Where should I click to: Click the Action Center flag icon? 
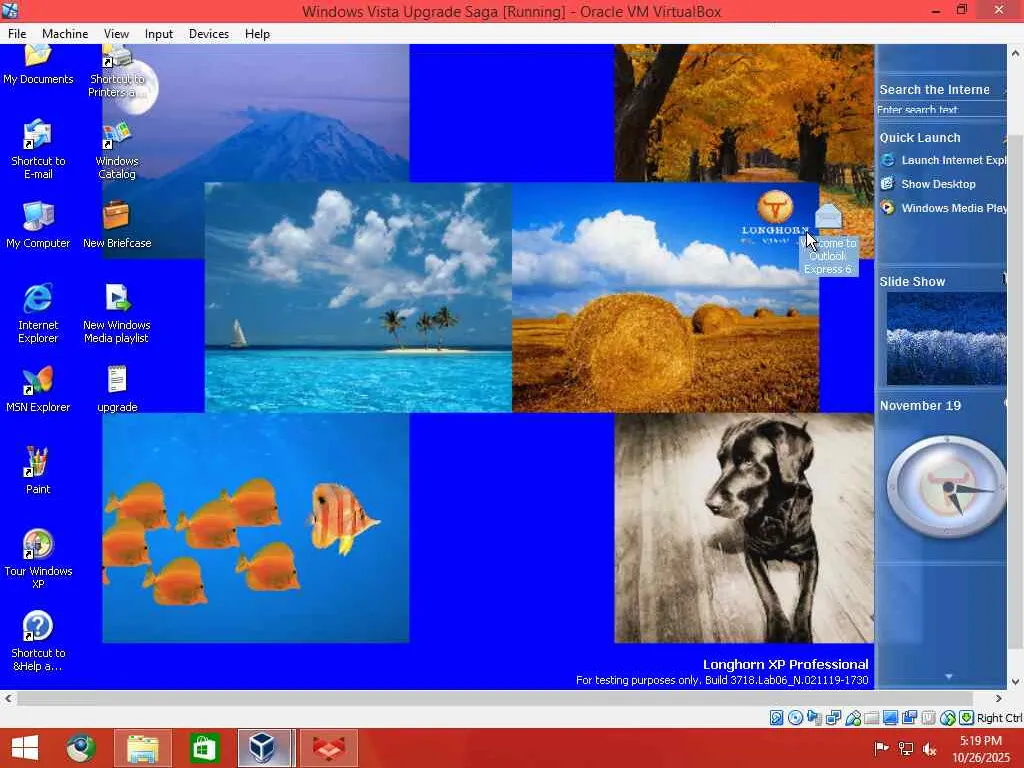(881, 748)
